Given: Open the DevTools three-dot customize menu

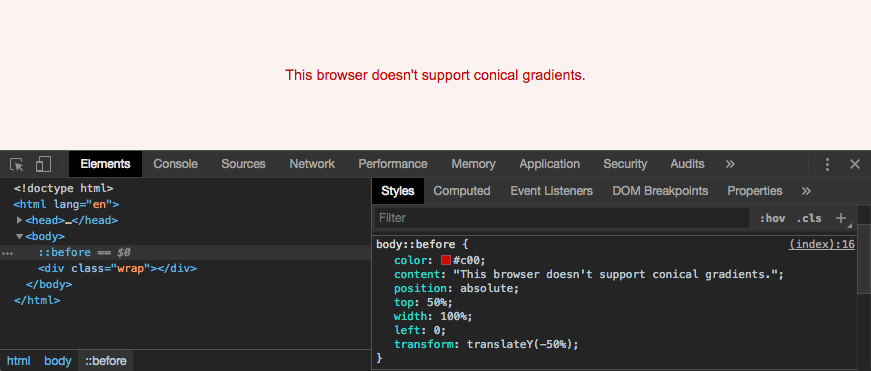Looking at the screenshot, I should (x=827, y=164).
